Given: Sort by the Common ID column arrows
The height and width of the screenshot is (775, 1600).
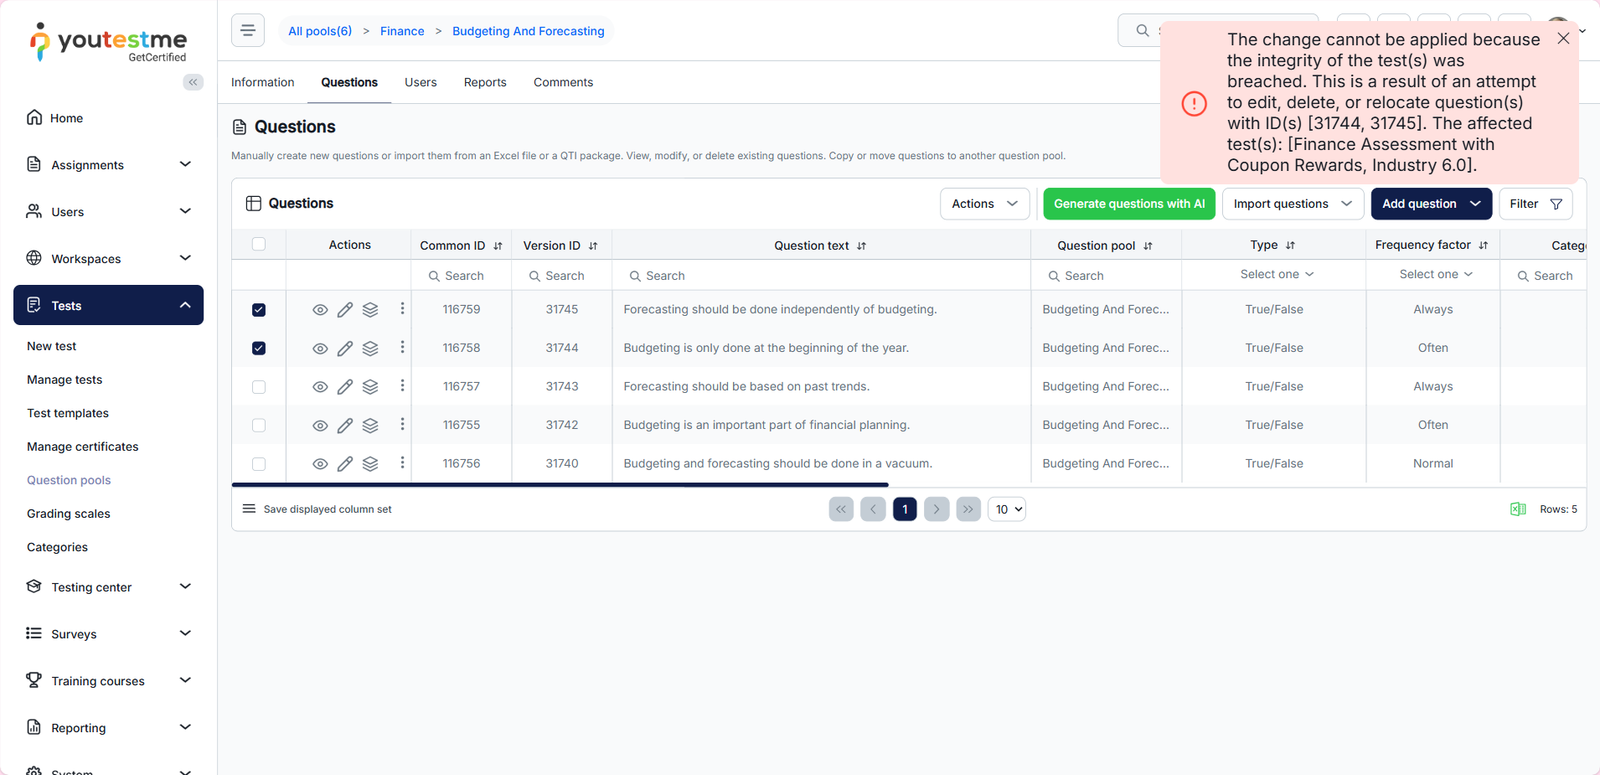Looking at the screenshot, I should pyautogui.click(x=498, y=246).
